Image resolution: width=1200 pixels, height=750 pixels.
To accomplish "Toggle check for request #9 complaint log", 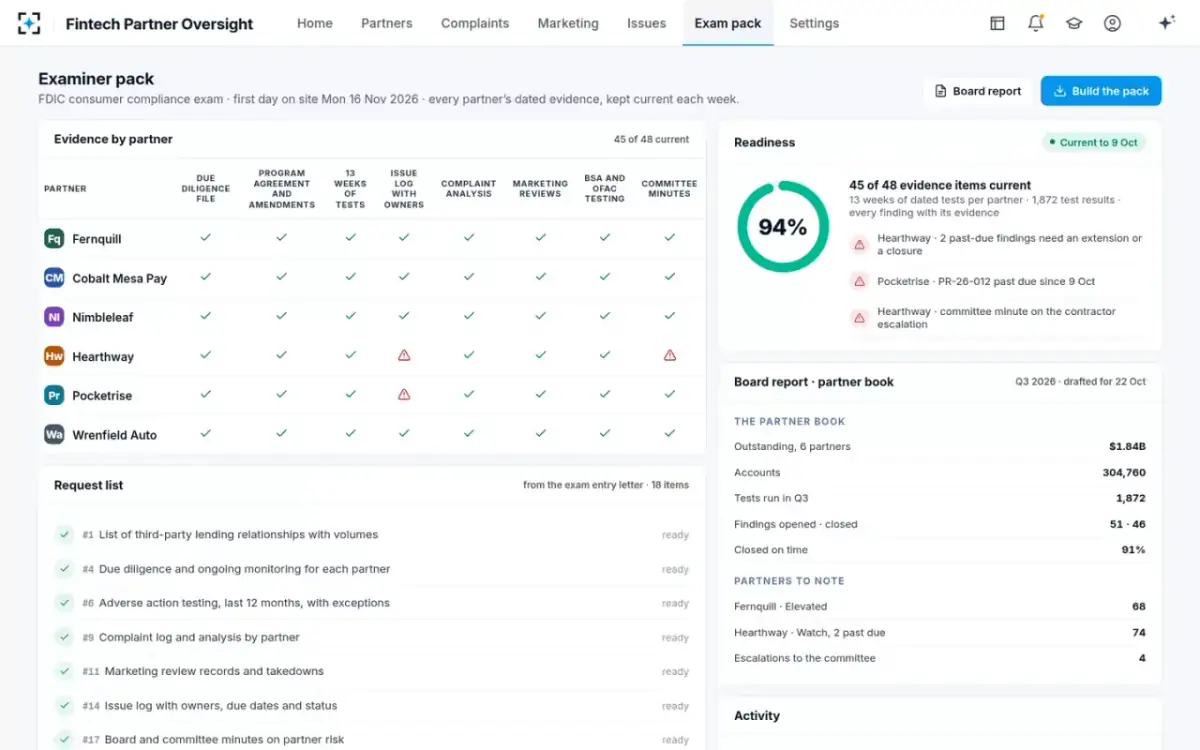I will pyautogui.click(x=64, y=637).
